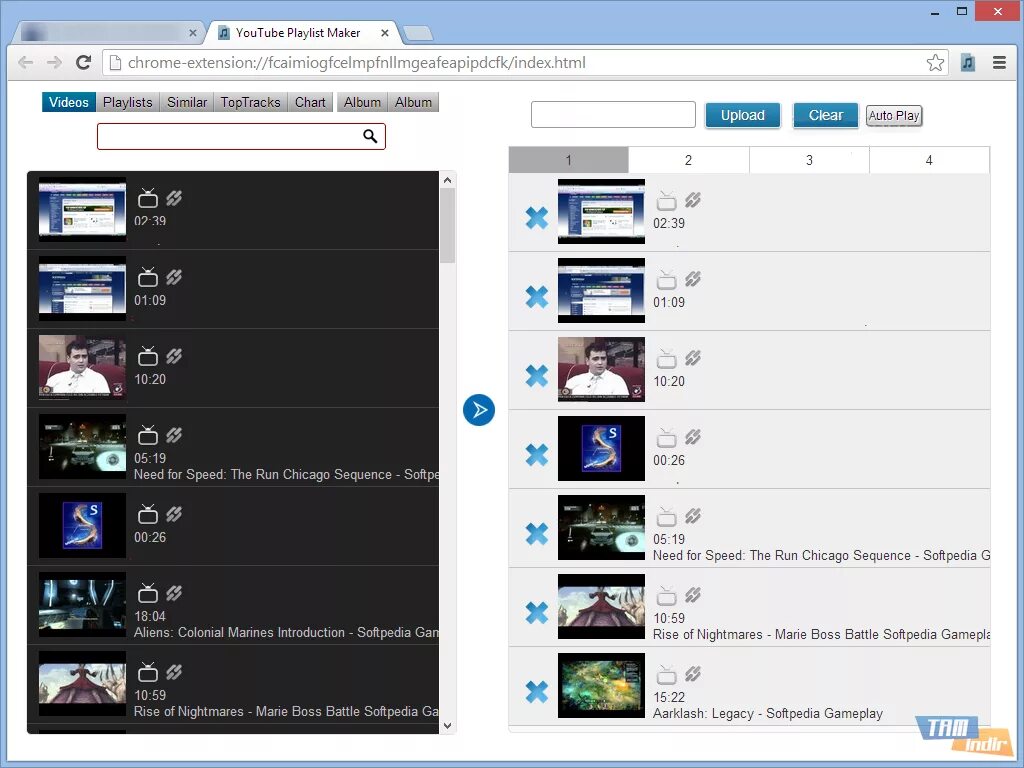1024x768 pixels.
Task: Remove the 00:26 video from the playlist
Action: tap(537, 455)
